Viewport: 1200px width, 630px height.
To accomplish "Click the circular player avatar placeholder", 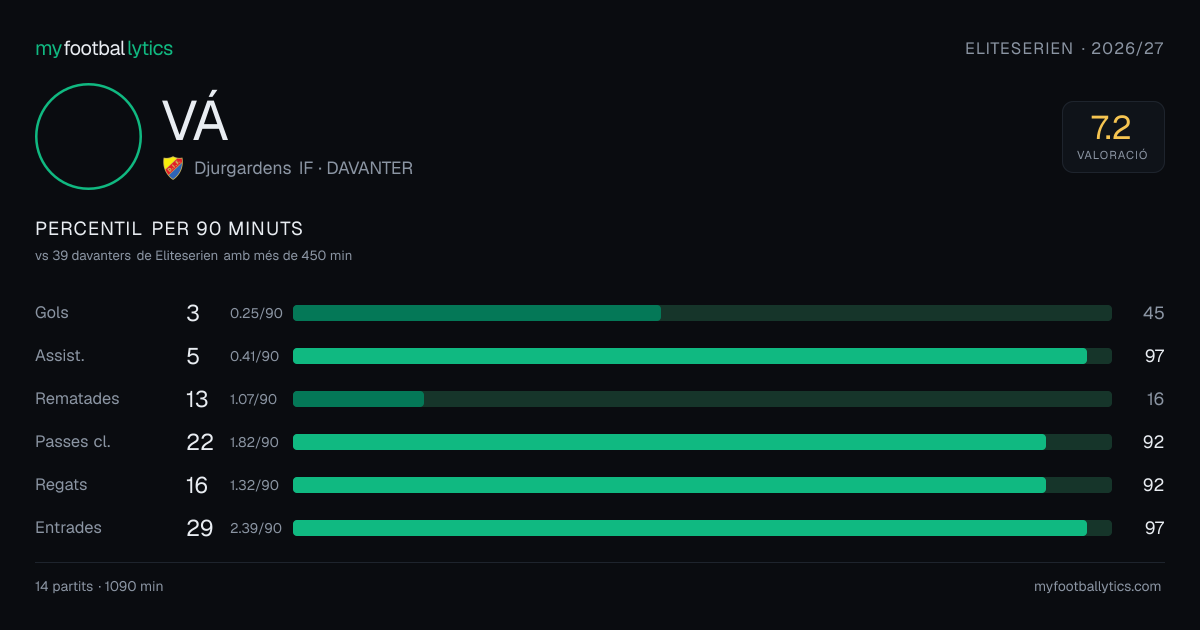I will 88,136.
